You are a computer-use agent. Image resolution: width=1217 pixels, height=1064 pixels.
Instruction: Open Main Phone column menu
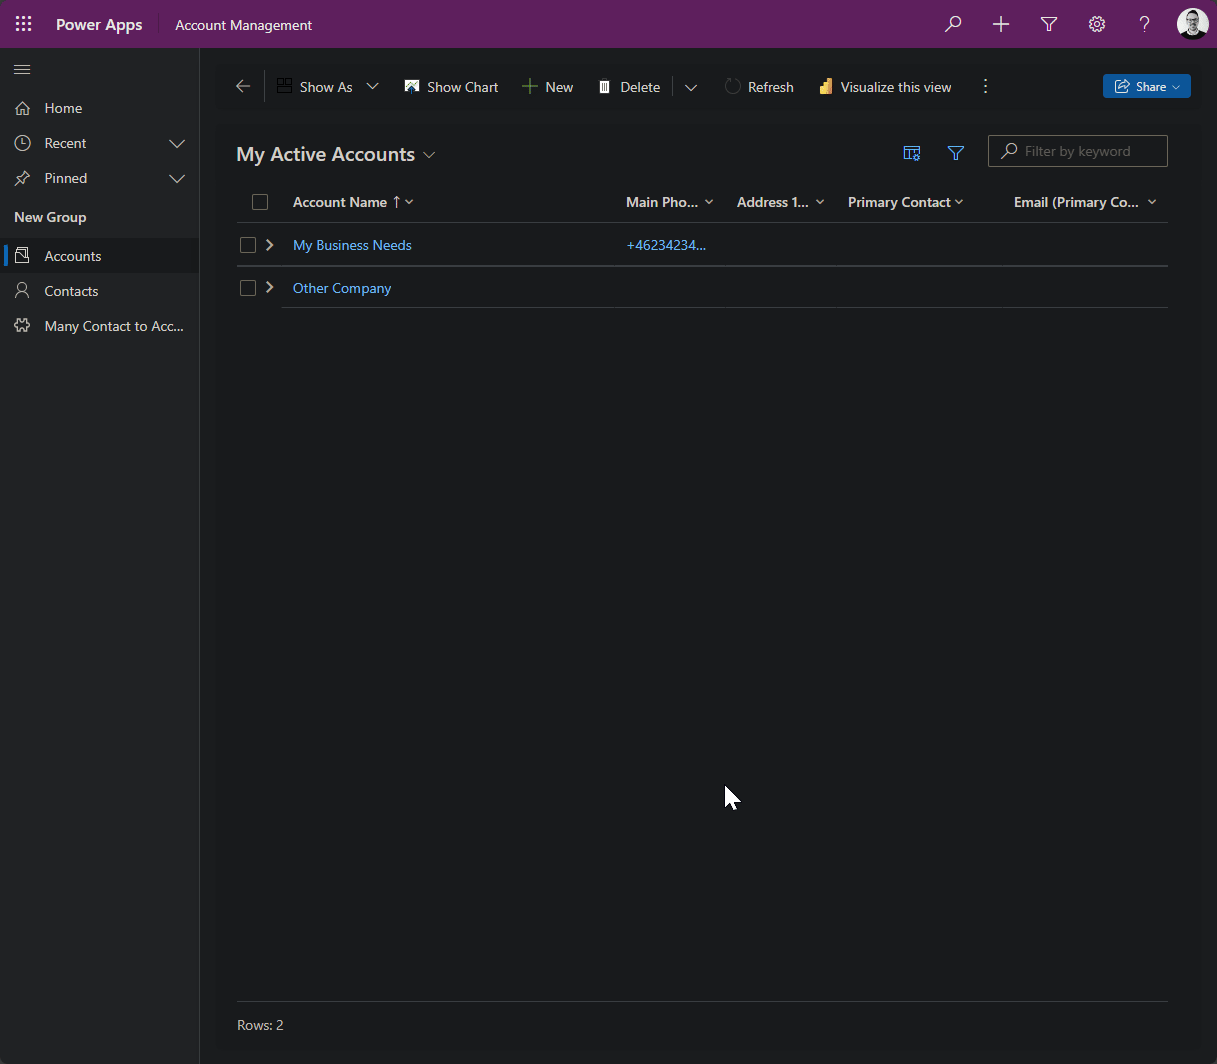tap(709, 202)
